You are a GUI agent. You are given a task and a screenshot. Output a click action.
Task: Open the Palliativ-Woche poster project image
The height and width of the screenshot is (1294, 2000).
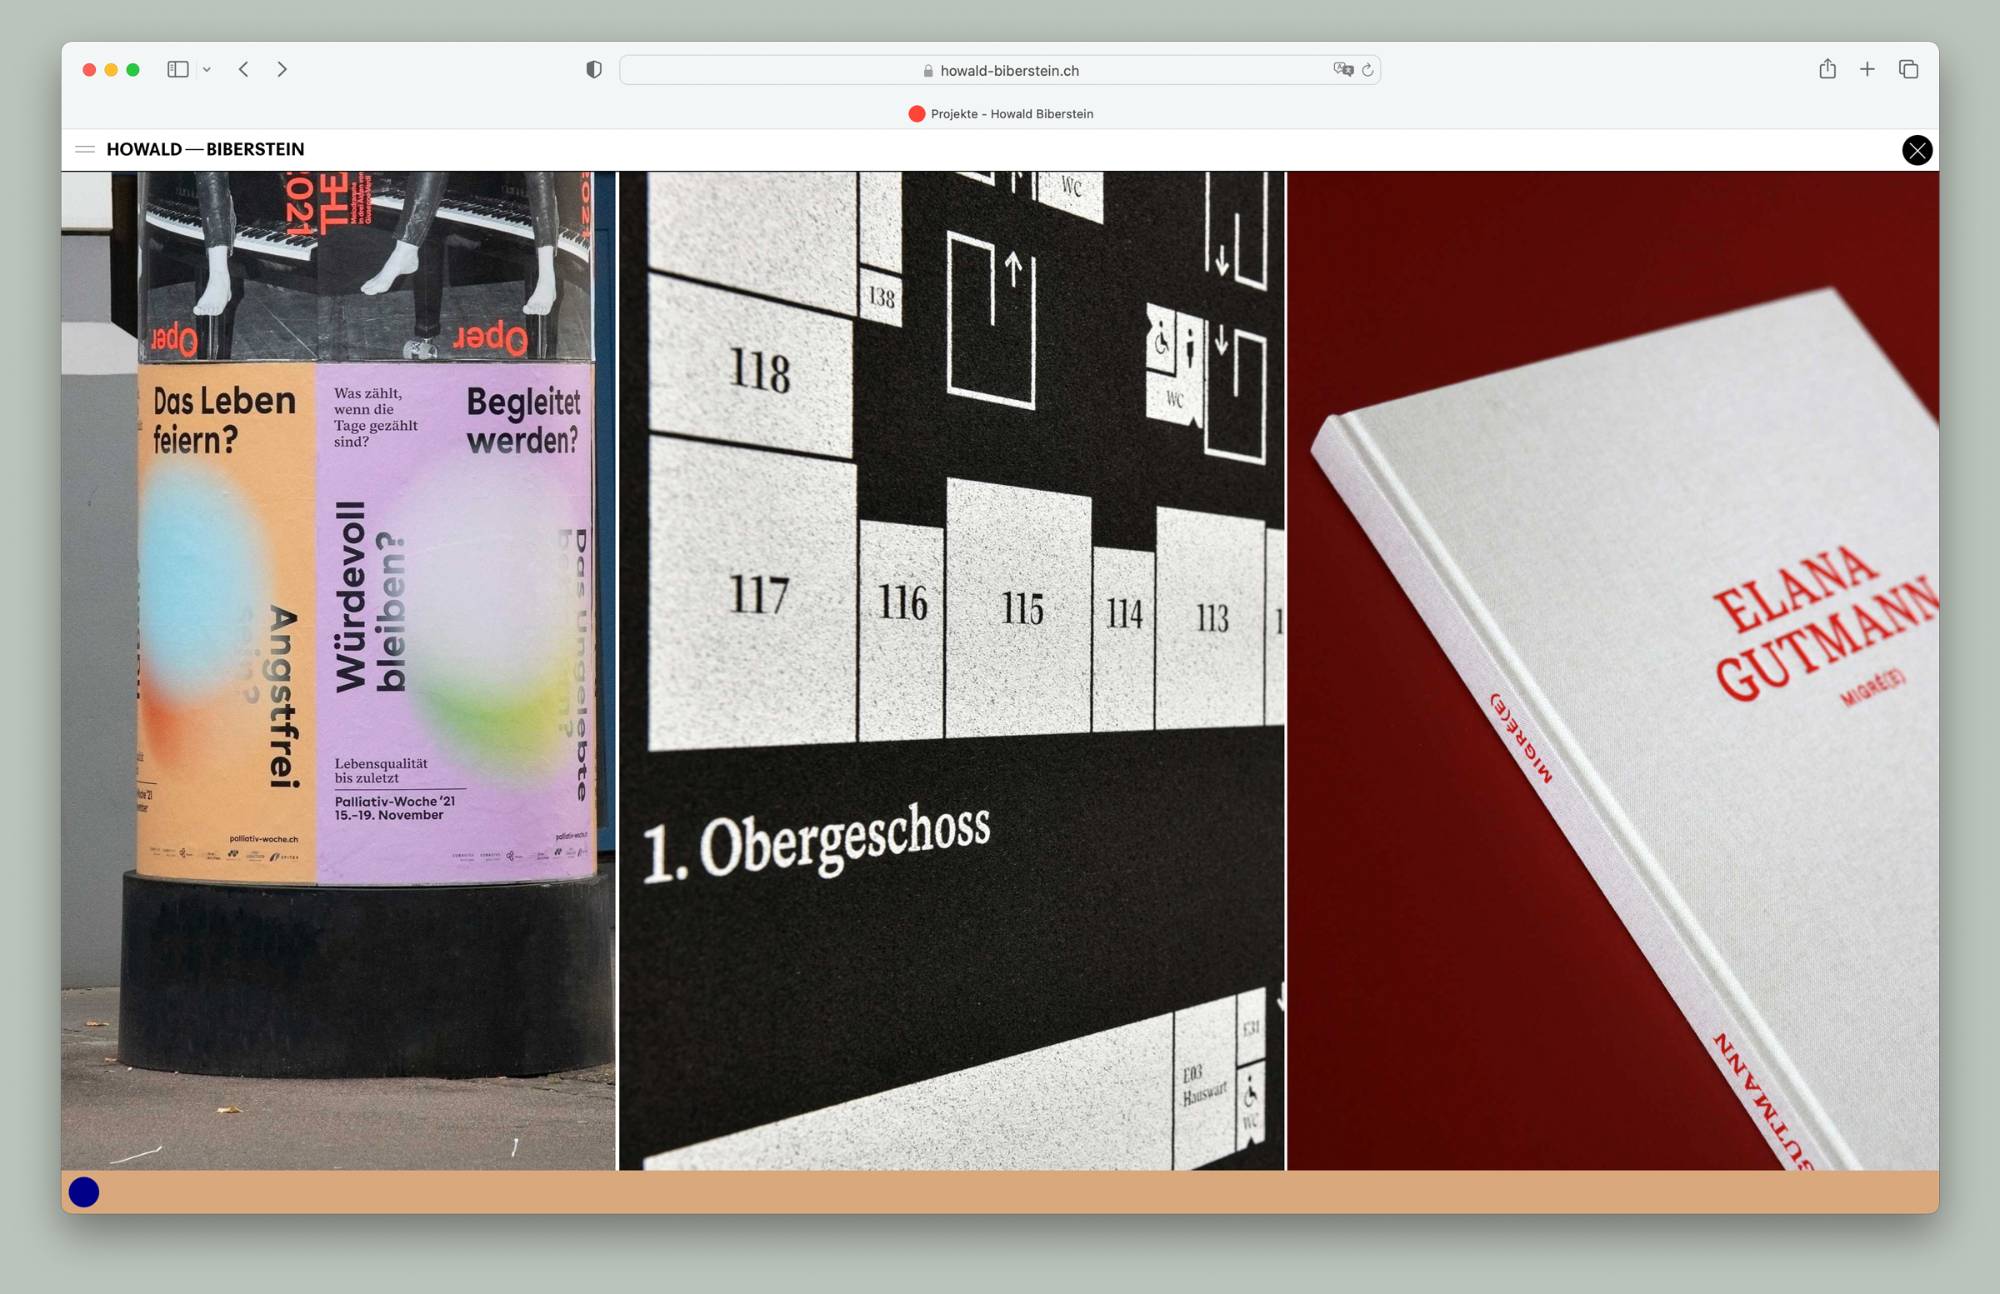click(339, 670)
